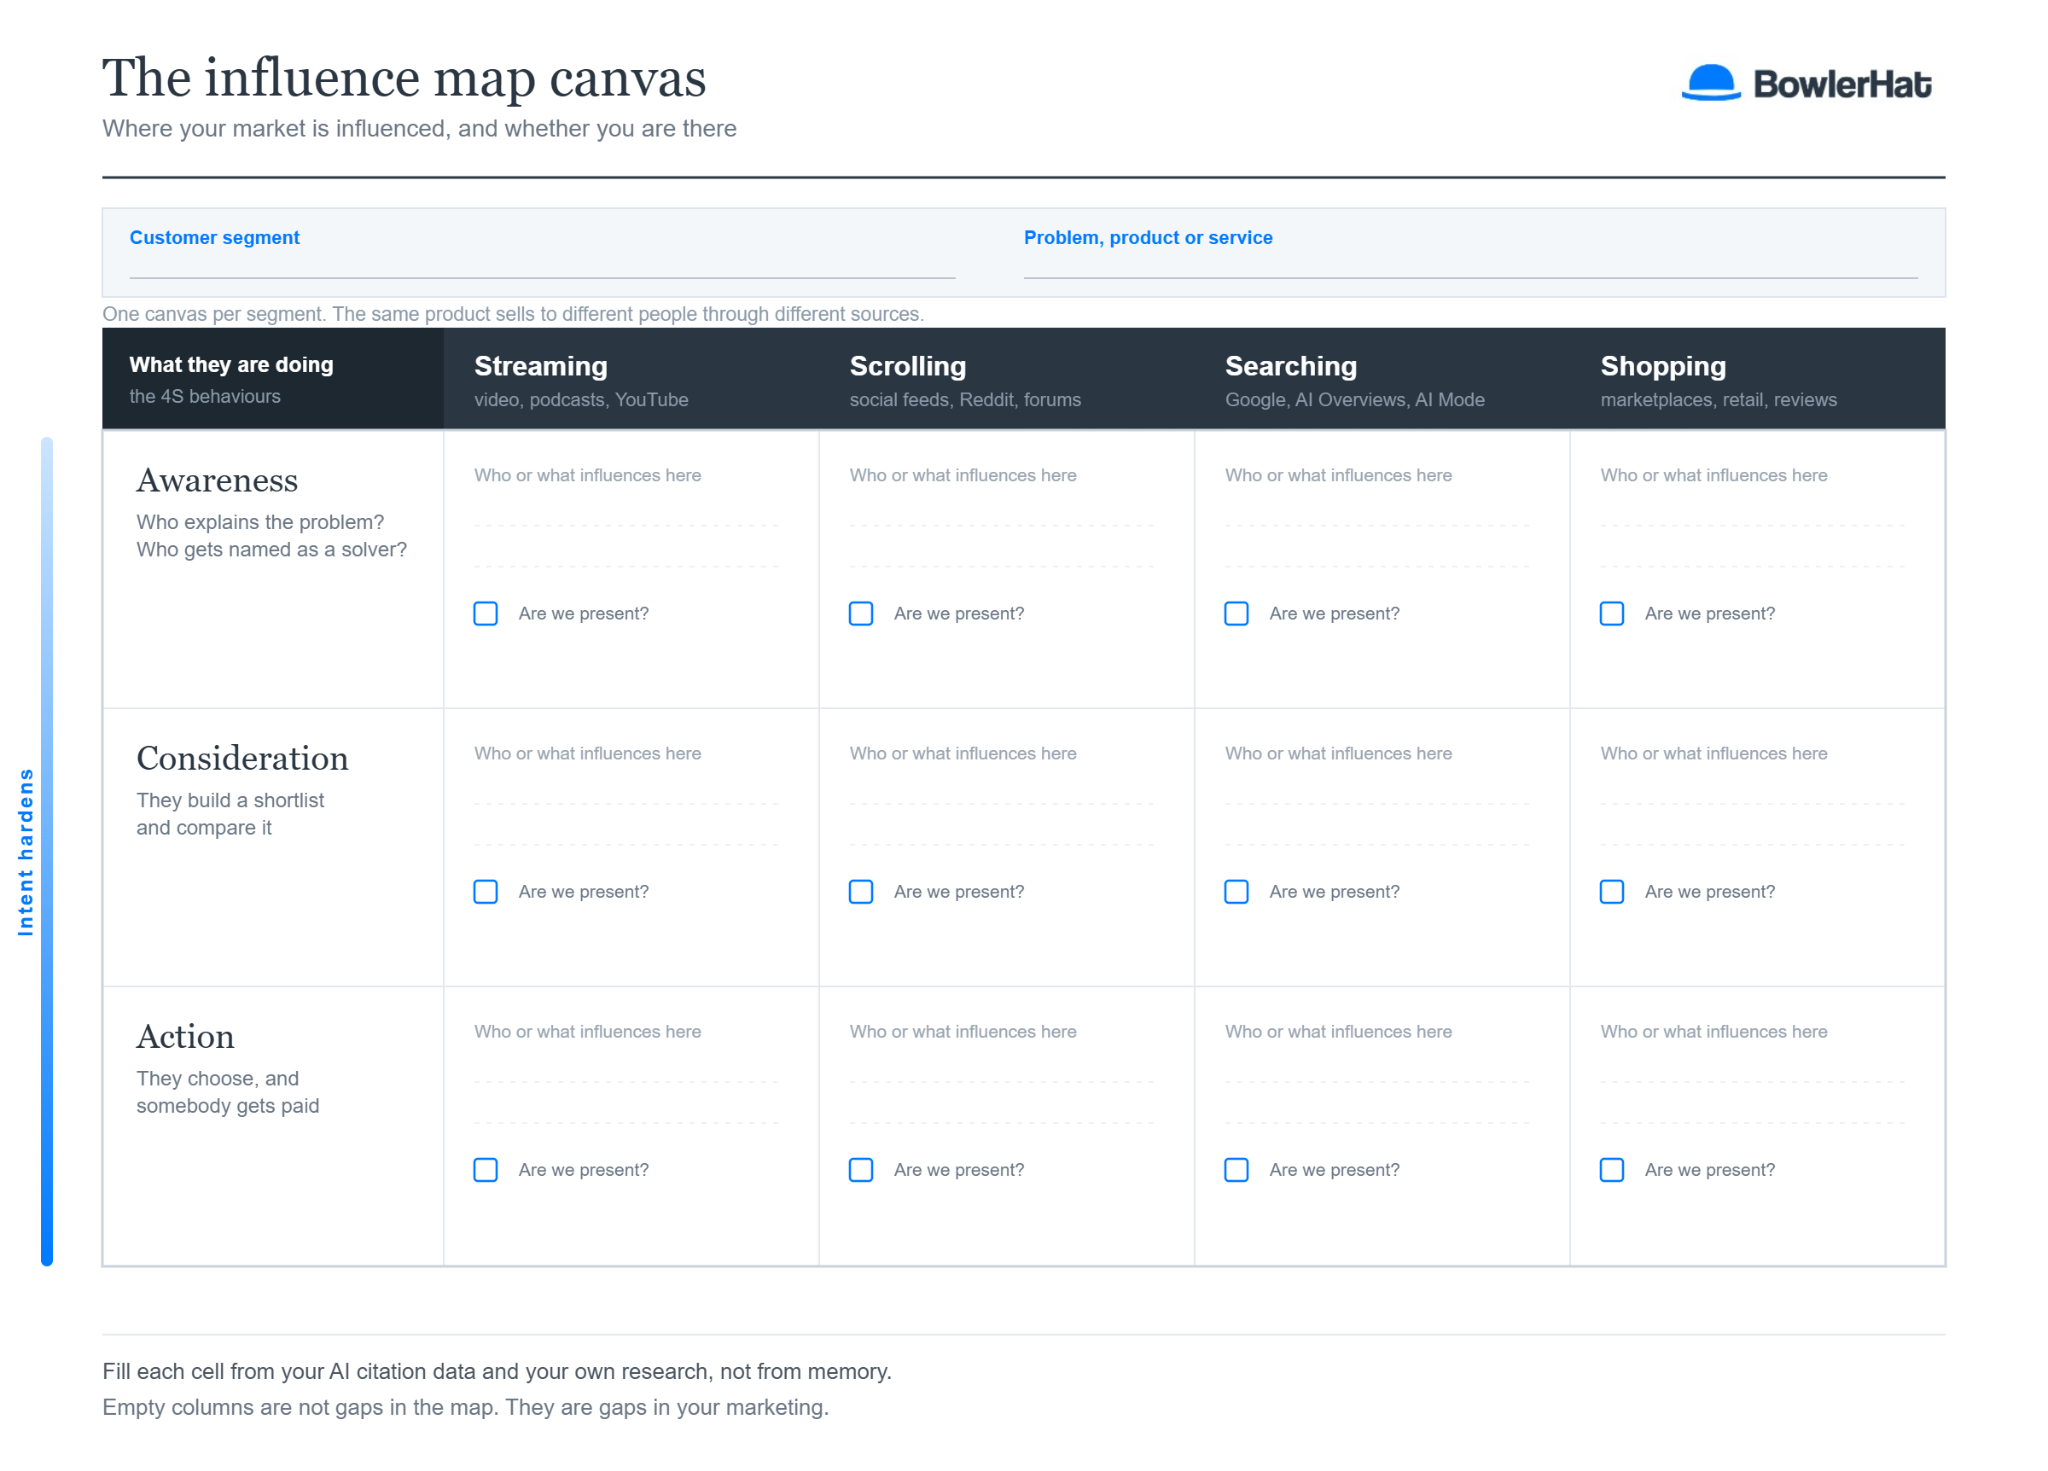This screenshot has width=2048, height=1471.
Task: Click influence entry lines in Awareness Searching
Action: pyautogui.click(x=1377, y=546)
